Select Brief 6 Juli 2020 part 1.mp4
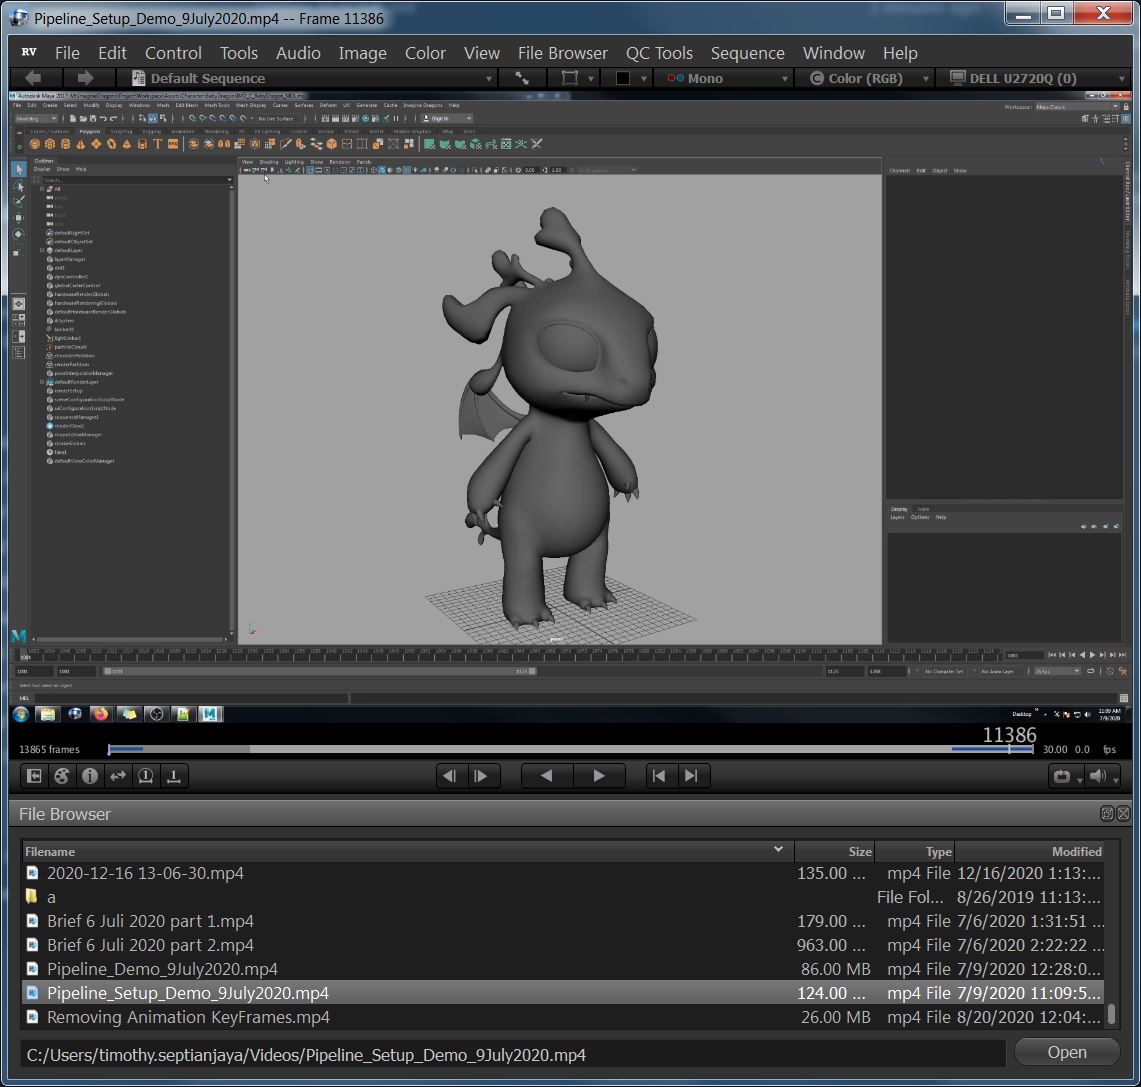Viewport: 1141px width, 1087px height. 562,921
